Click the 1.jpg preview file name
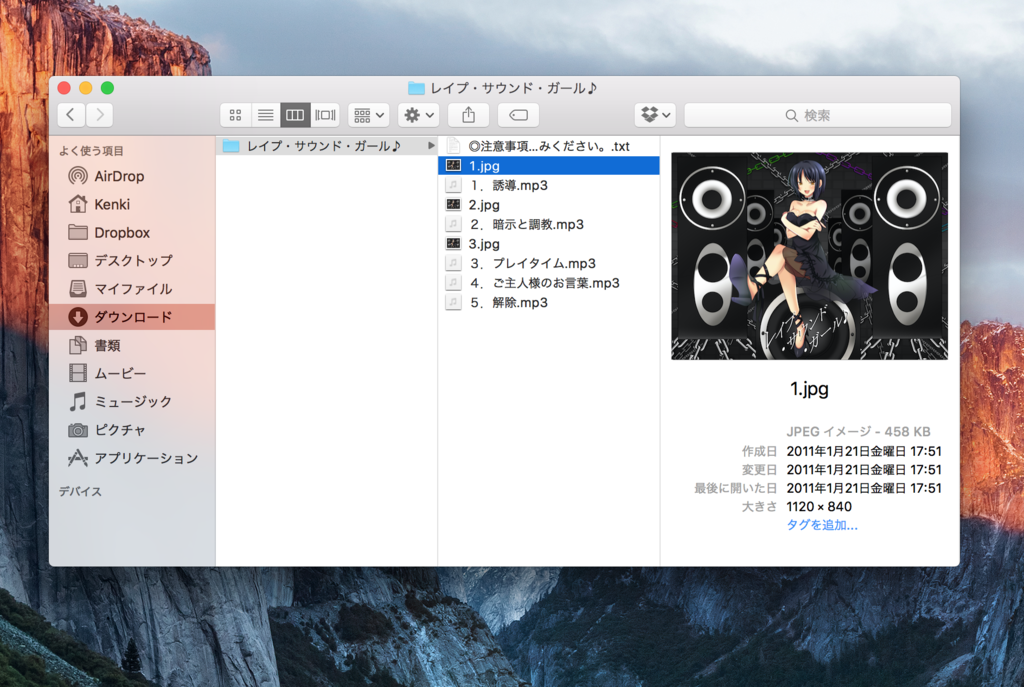This screenshot has height=687, width=1024. (x=809, y=389)
